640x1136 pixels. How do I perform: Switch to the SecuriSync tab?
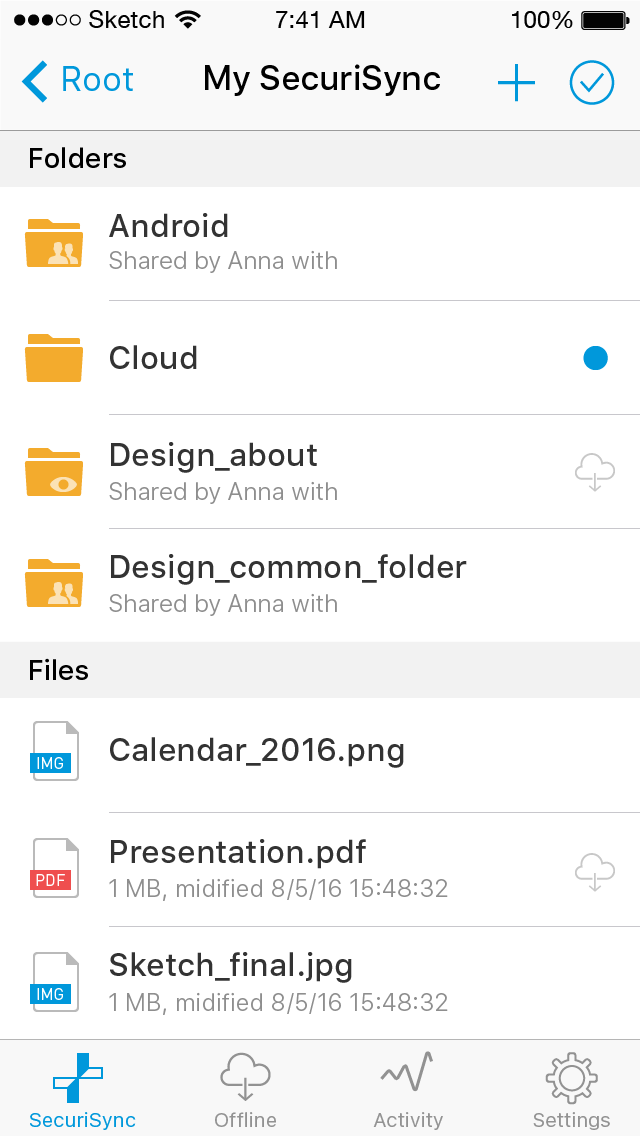click(x=81, y=1090)
